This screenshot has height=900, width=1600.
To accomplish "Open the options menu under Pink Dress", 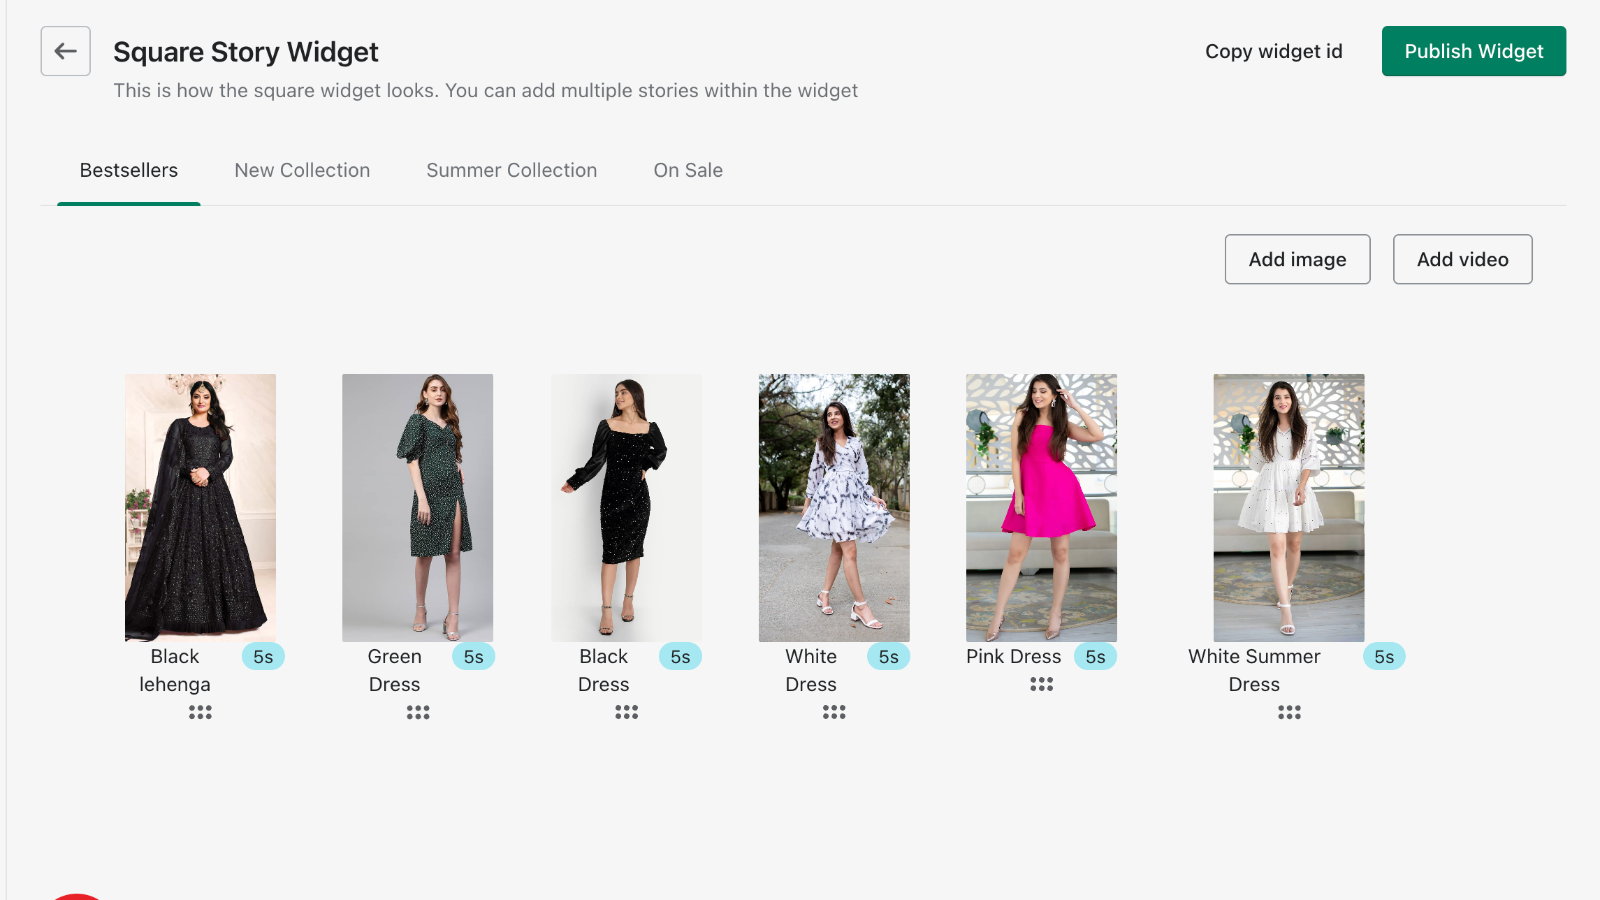I will [1041, 684].
